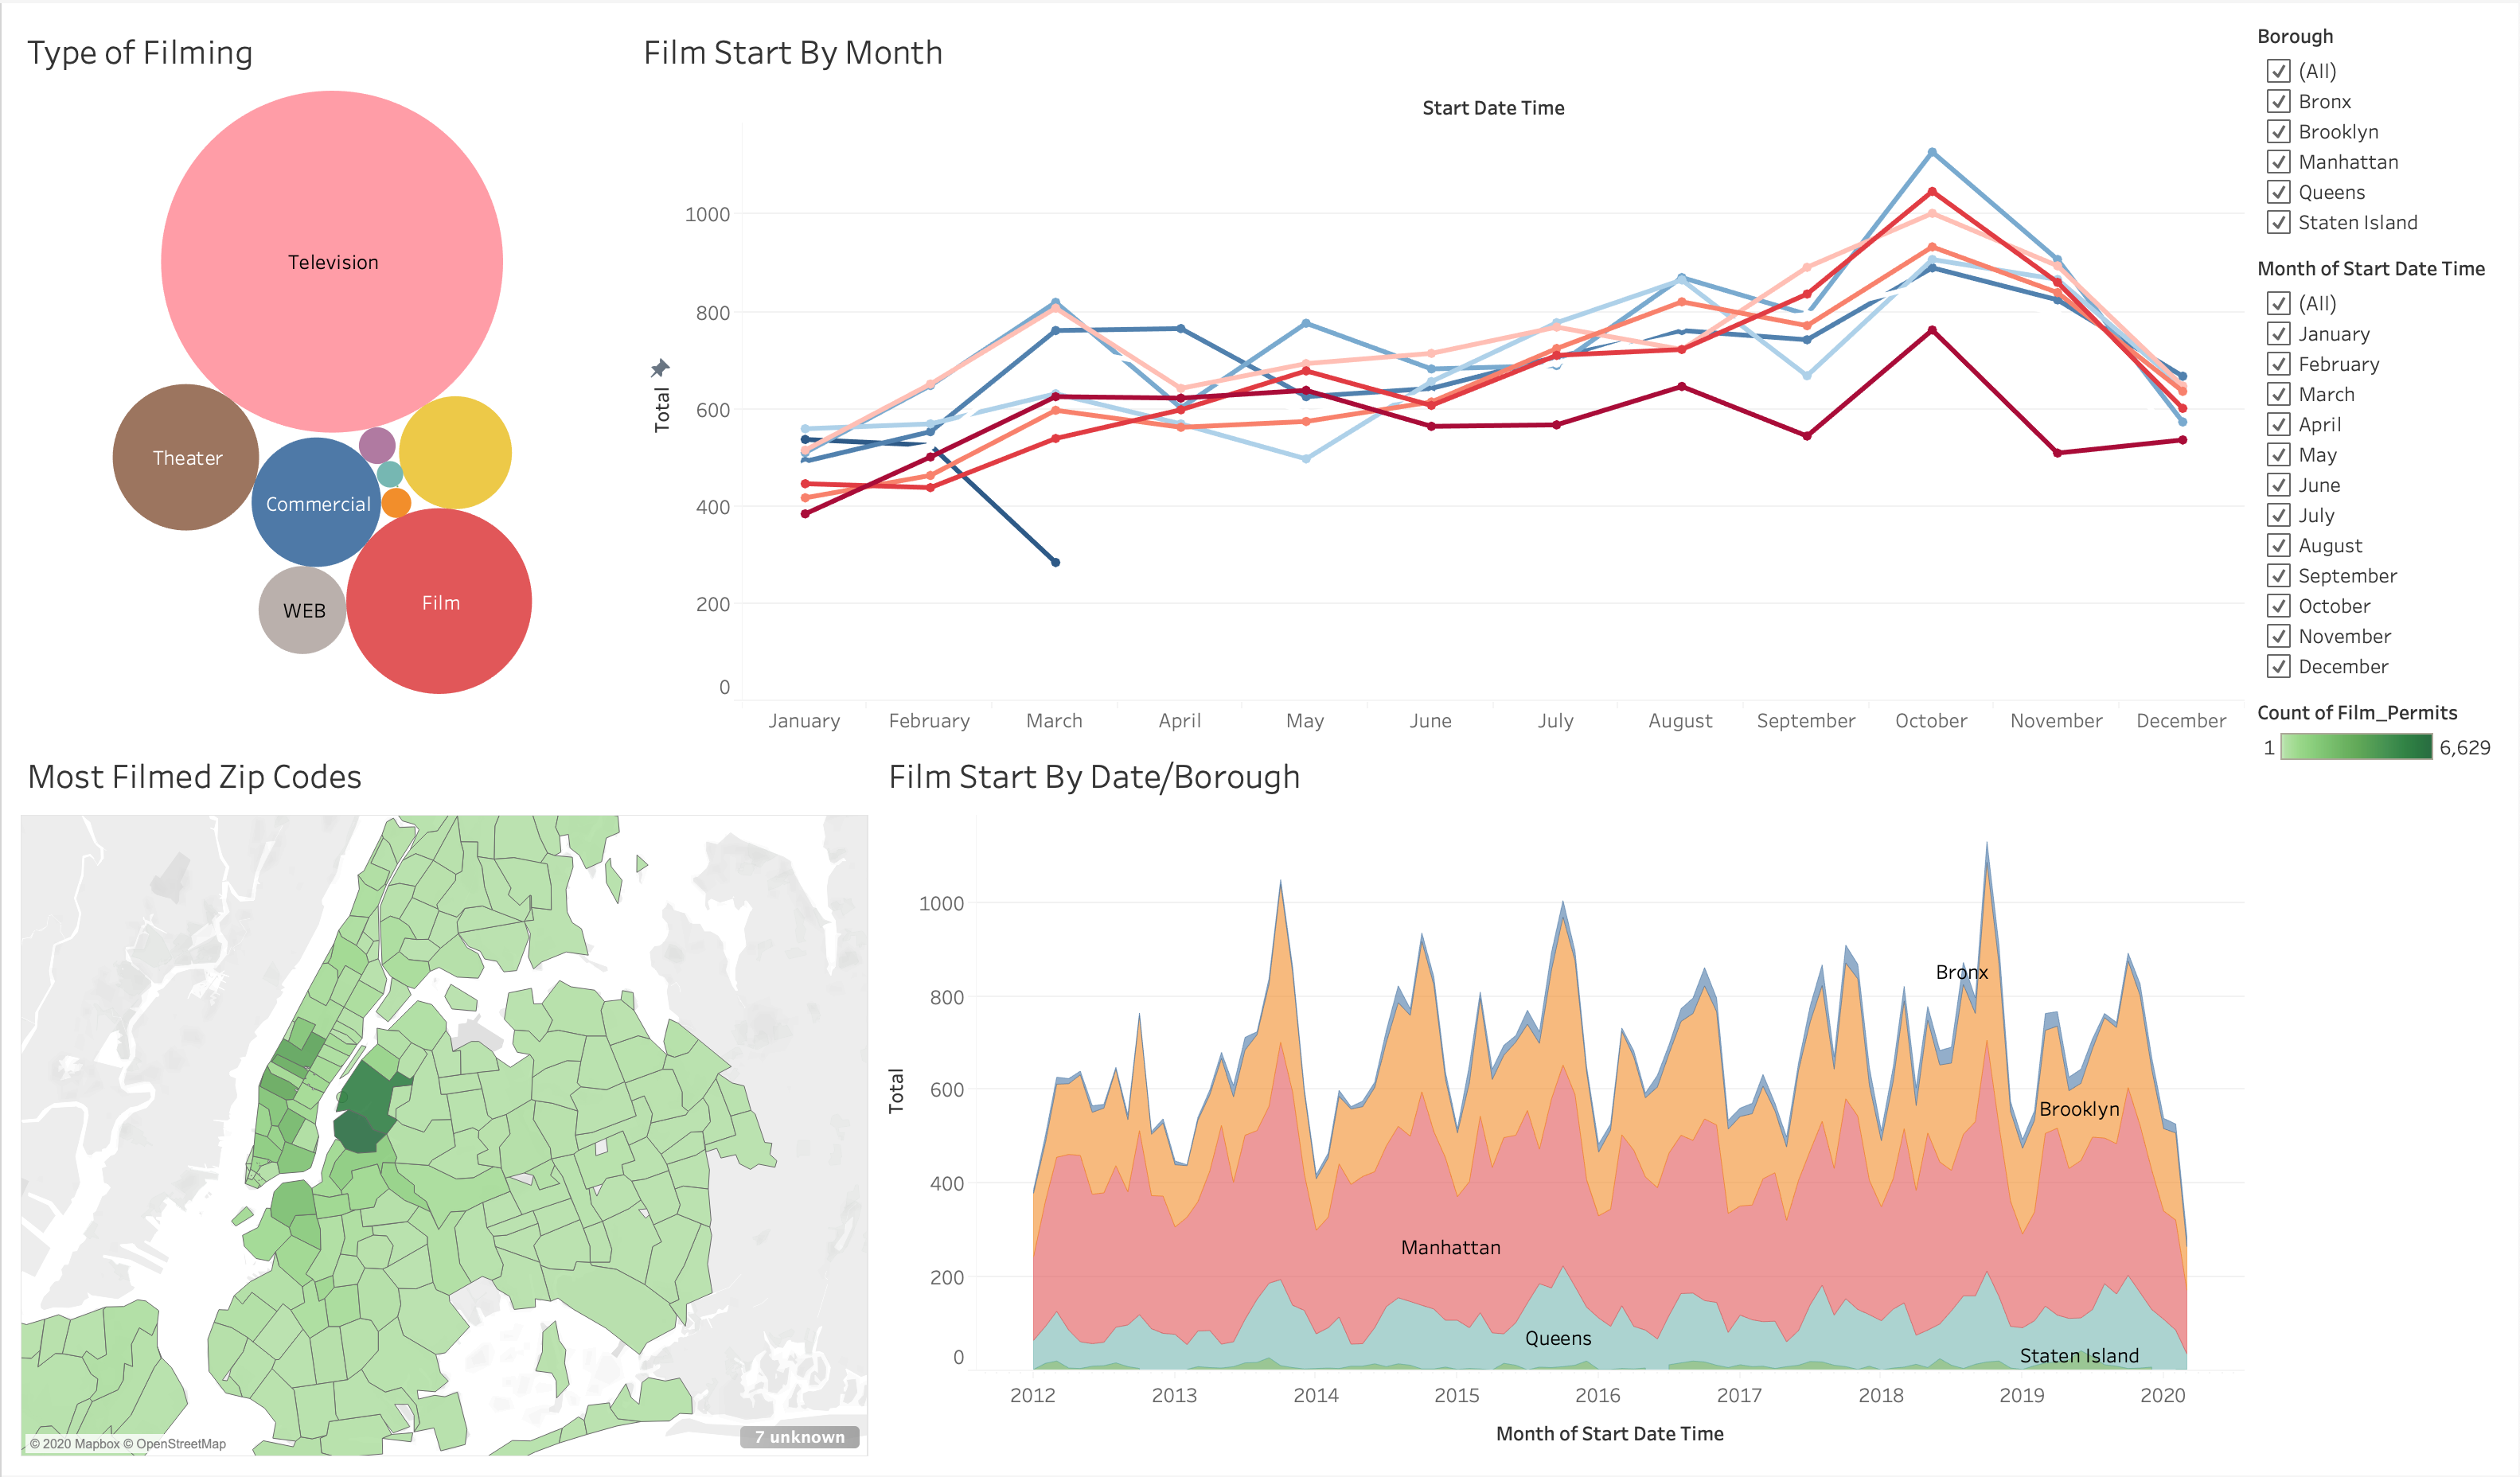Uncheck February in the month filter
This screenshot has height=1477, width=2520.
(x=2279, y=364)
